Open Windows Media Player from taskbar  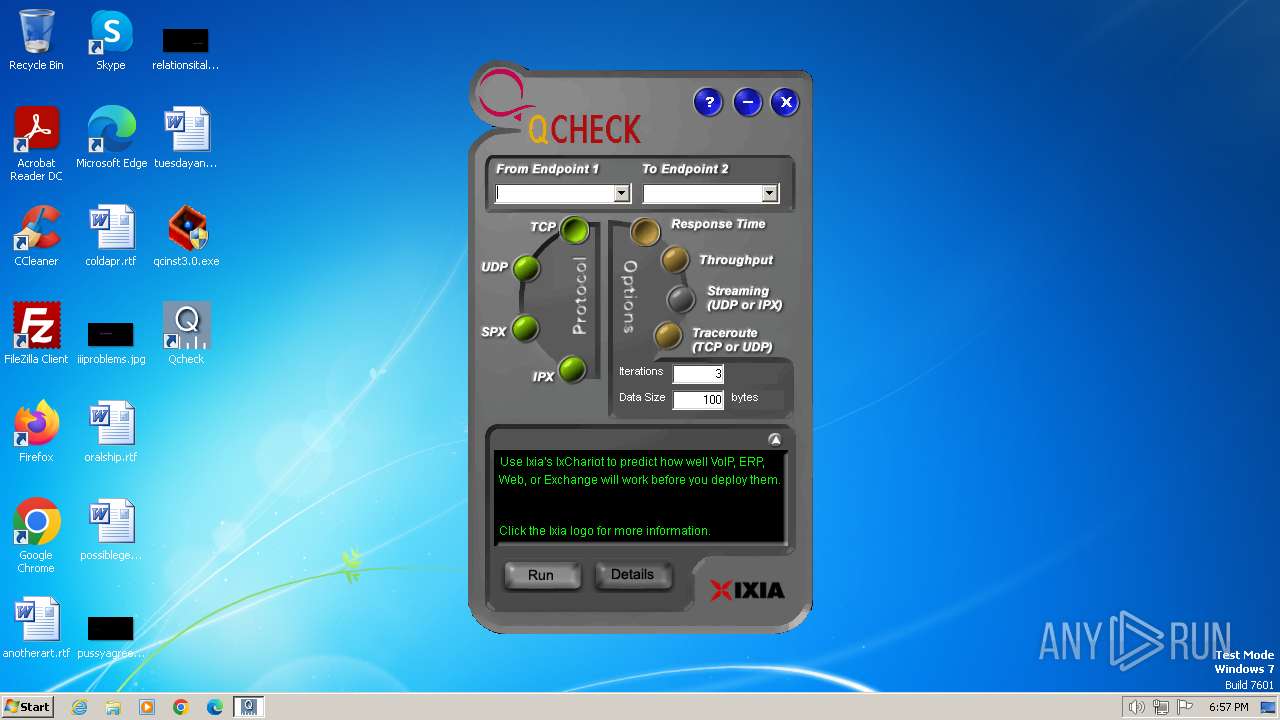point(147,707)
